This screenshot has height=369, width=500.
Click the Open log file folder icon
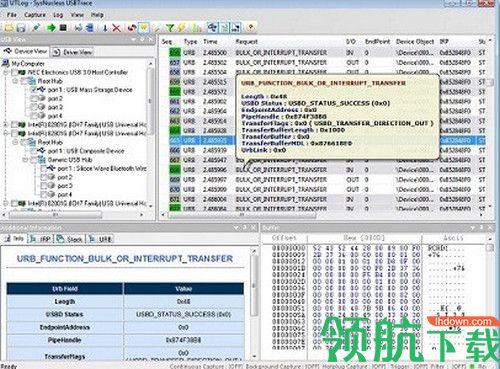point(9,28)
